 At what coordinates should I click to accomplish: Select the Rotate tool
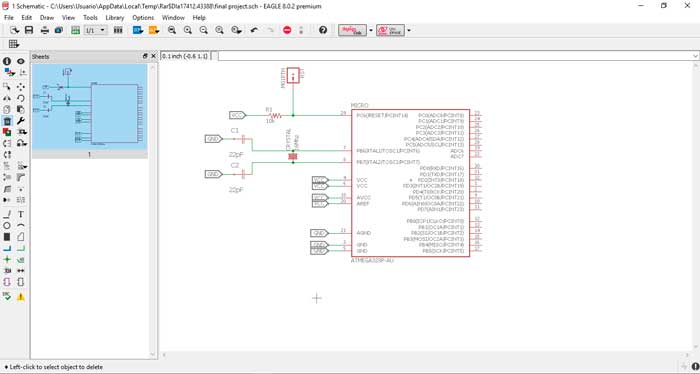pyautogui.click(x=21, y=98)
